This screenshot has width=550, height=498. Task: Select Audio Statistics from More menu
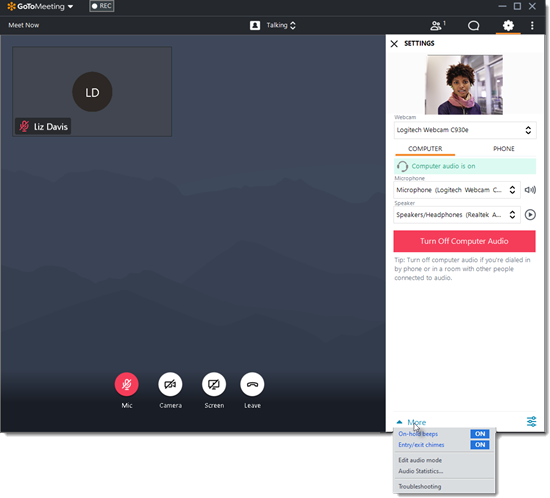420,471
